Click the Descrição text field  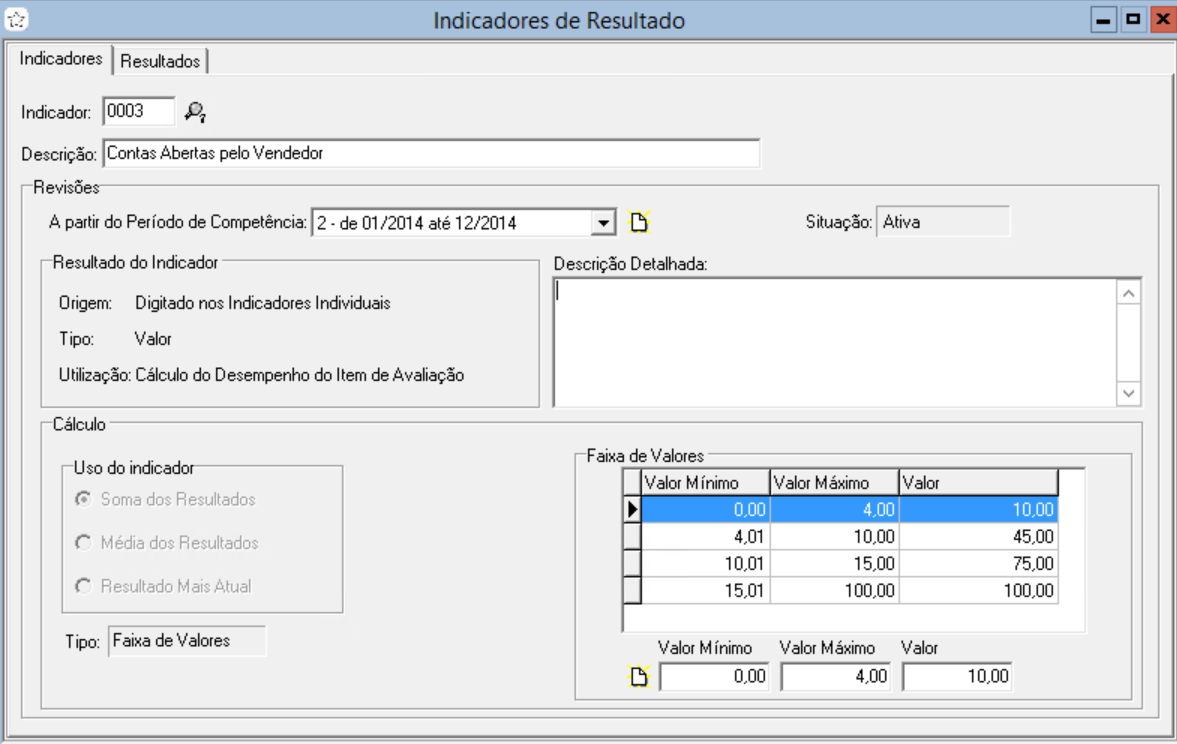pyautogui.click(x=430, y=154)
